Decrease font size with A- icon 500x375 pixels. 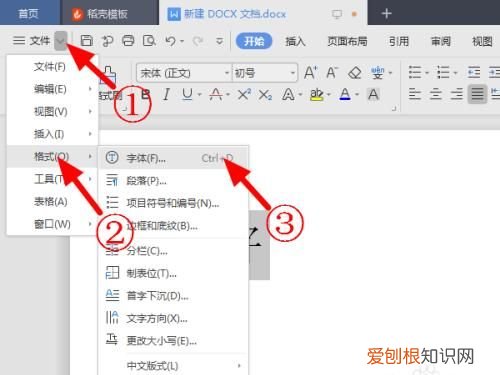pyautogui.click(x=332, y=72)
